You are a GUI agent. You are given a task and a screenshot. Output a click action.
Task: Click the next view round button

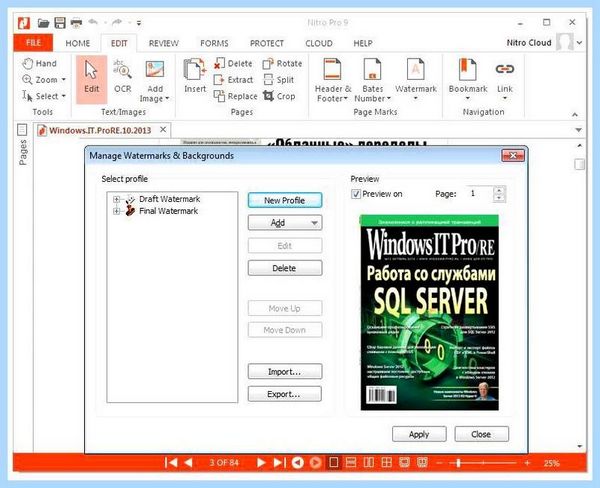(x=315, y=463)
